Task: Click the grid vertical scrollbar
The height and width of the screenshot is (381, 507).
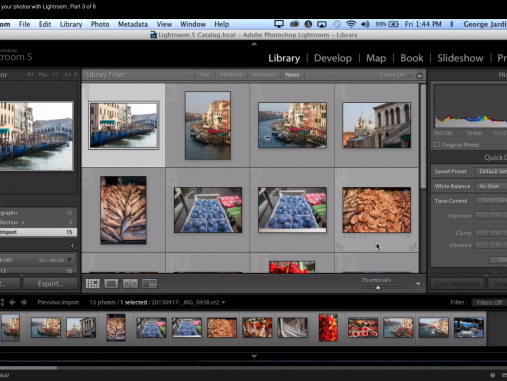Action: click(423, 137)
